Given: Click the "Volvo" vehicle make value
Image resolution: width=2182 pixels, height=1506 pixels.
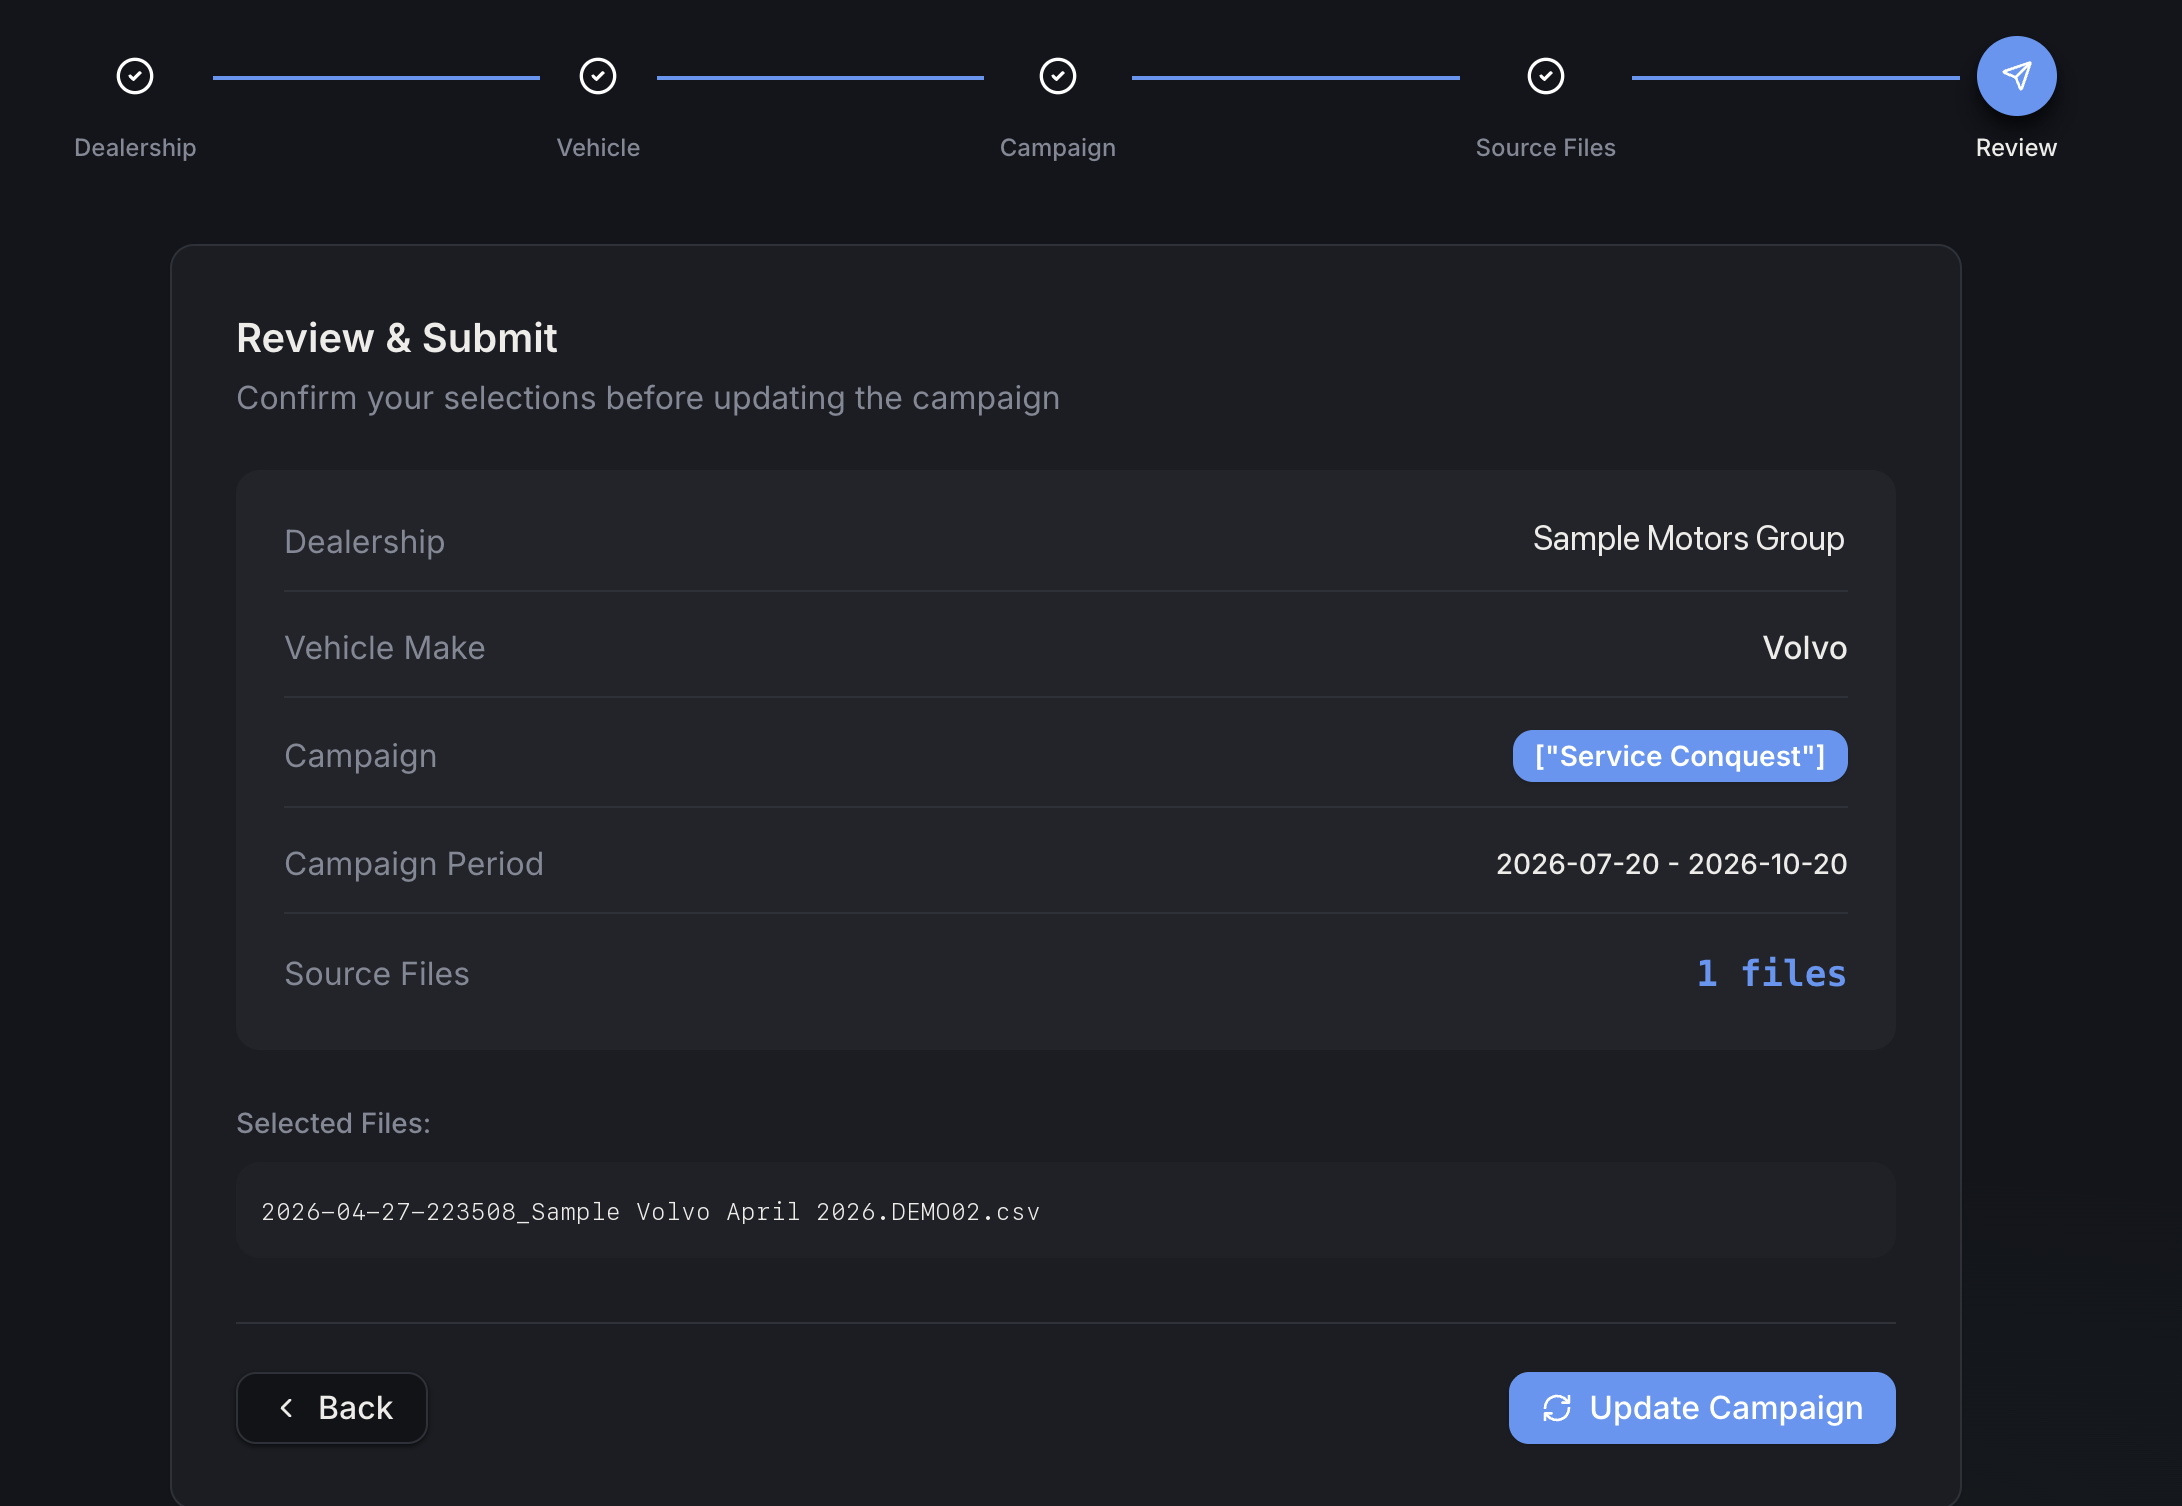Looking at the screenshot, I should click(x=1805, y=648).
